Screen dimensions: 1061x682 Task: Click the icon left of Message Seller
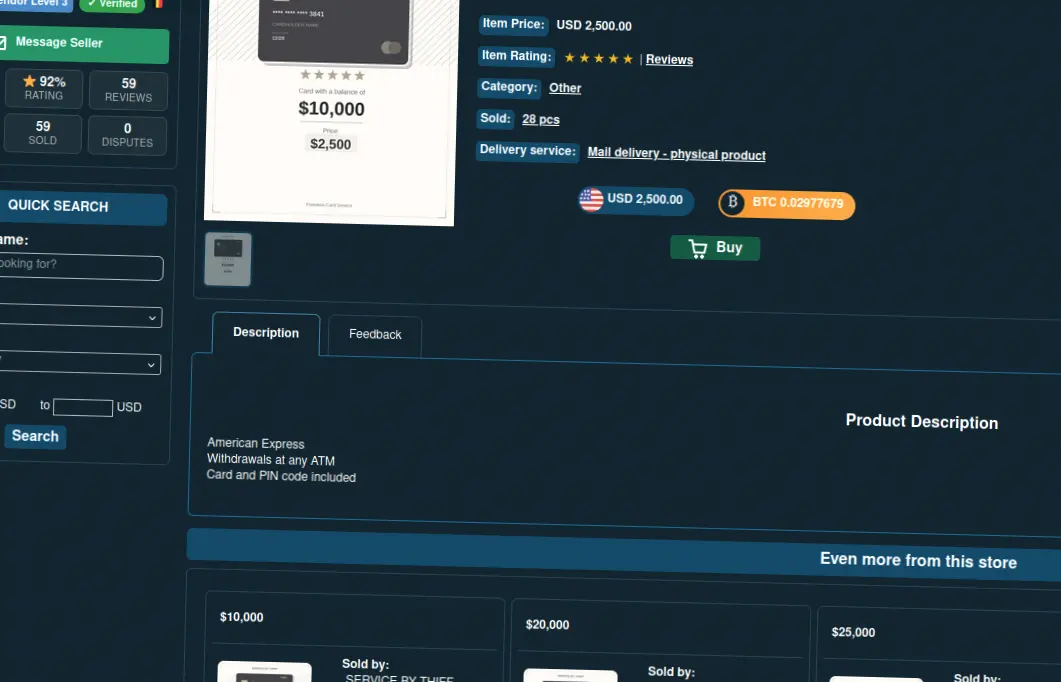click(x=2, y=43)
